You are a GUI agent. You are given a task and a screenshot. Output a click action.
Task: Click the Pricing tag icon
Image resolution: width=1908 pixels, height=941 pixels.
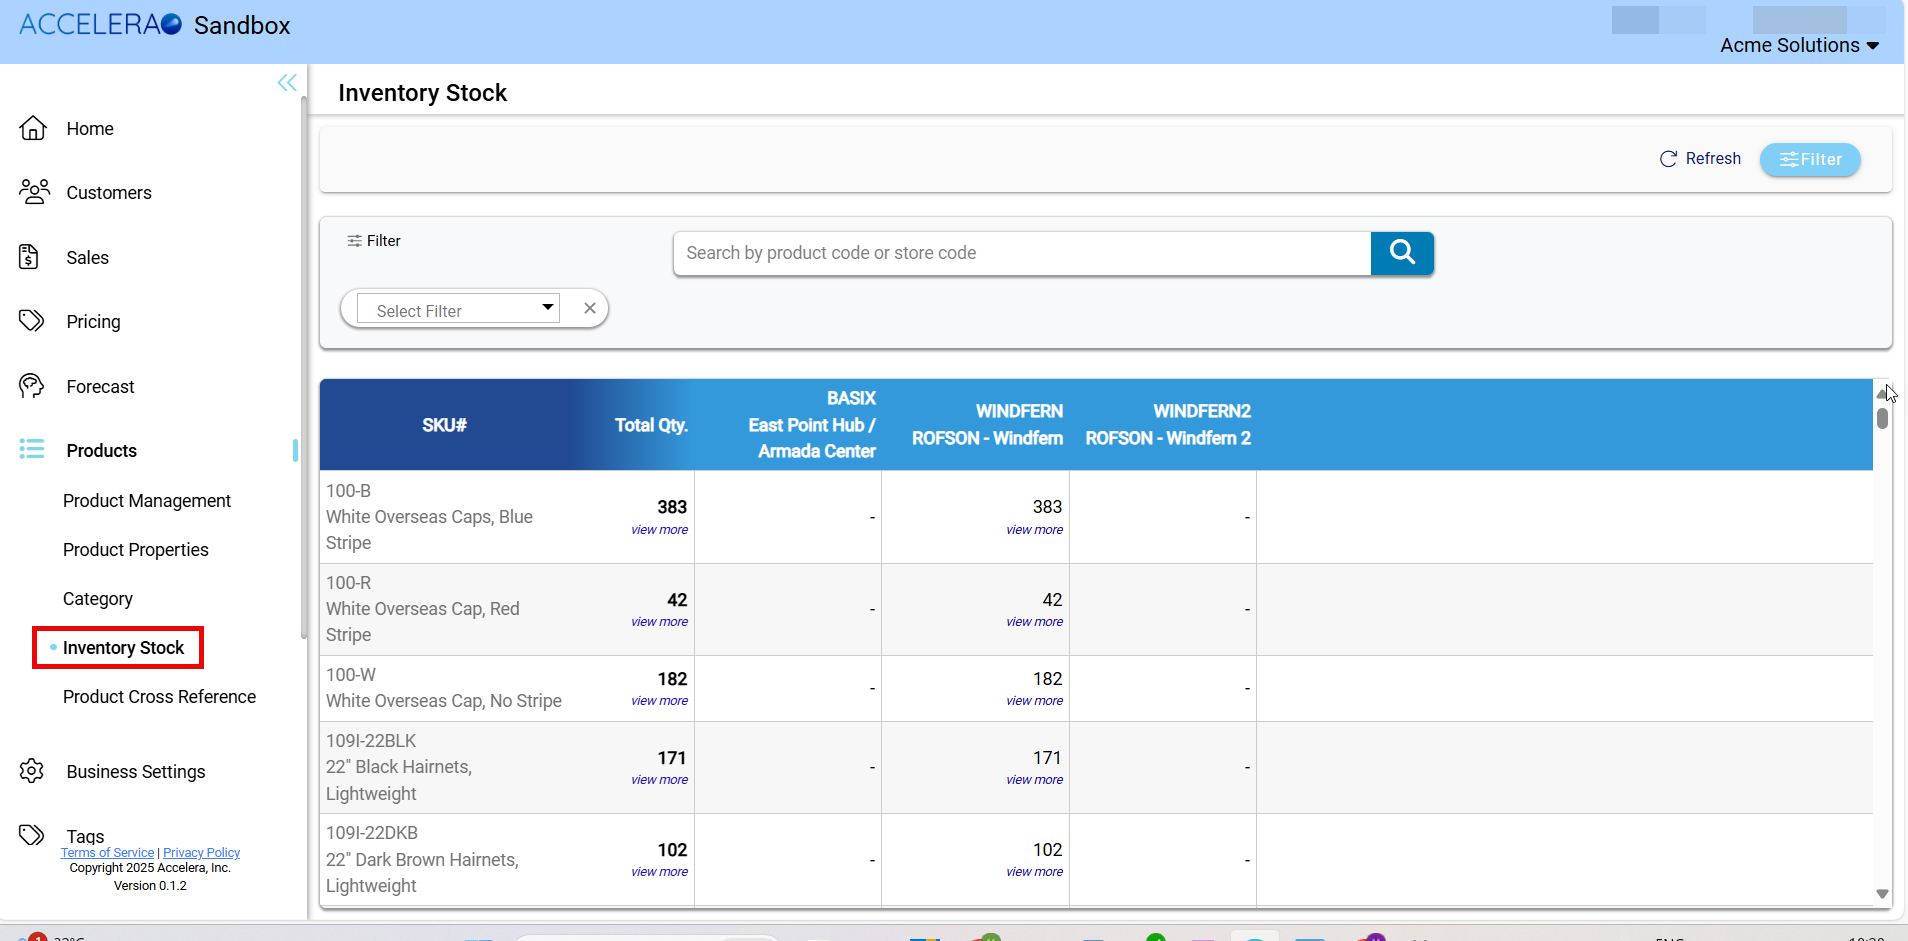coord(32,321)
